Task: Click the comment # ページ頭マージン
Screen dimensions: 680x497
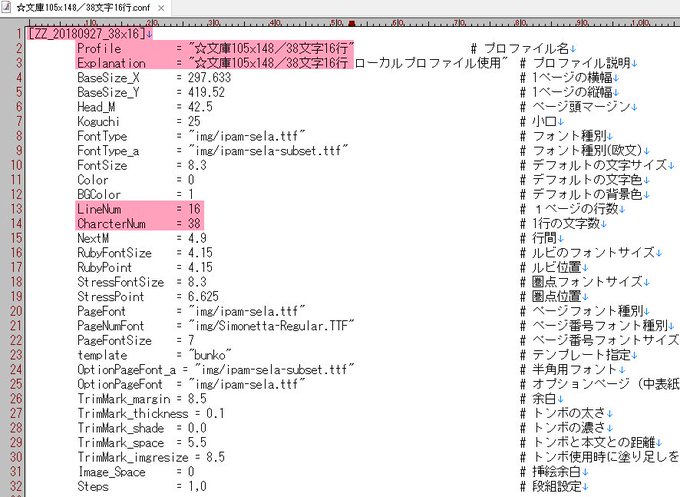Action: (575, 107)
